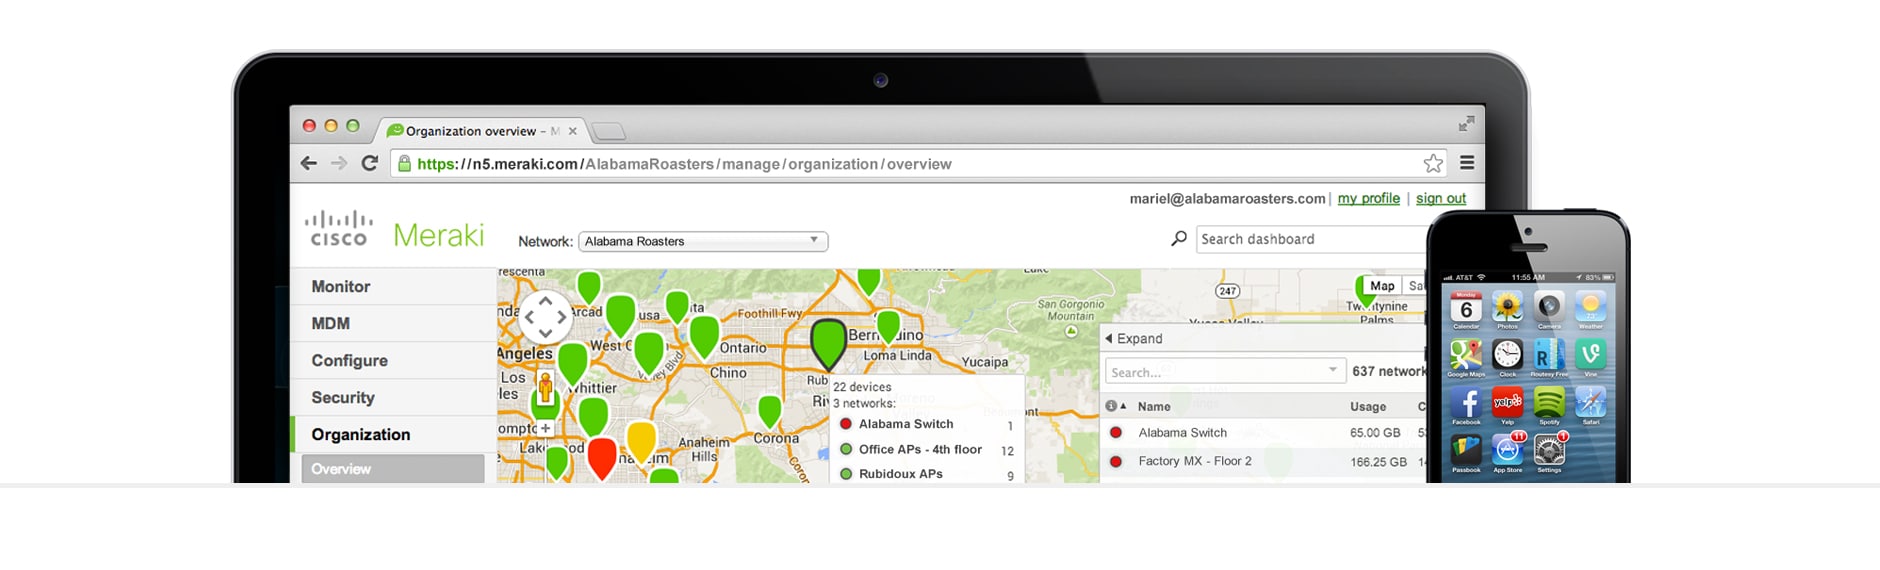Go back in the browser
The width and height of the screenshot is (1880, 570).
pyautogui.click(x=308, y=163)
